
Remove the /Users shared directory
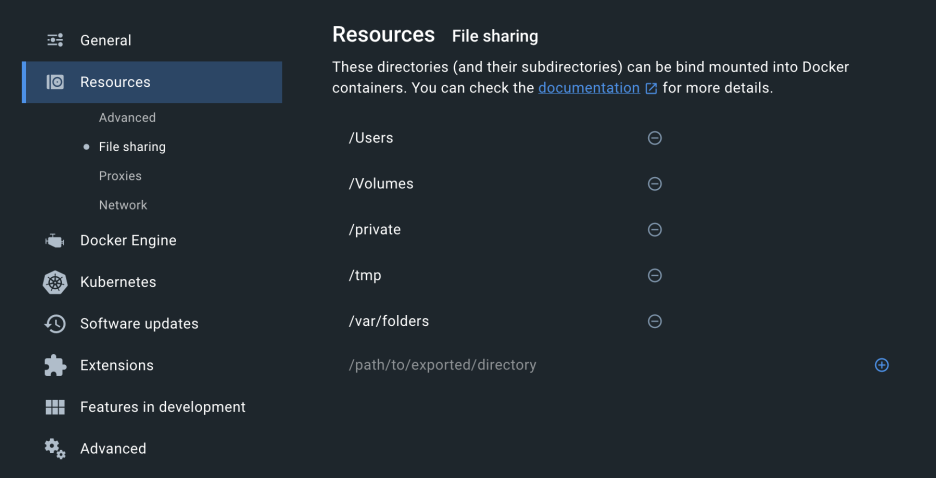tap(655, 138)
